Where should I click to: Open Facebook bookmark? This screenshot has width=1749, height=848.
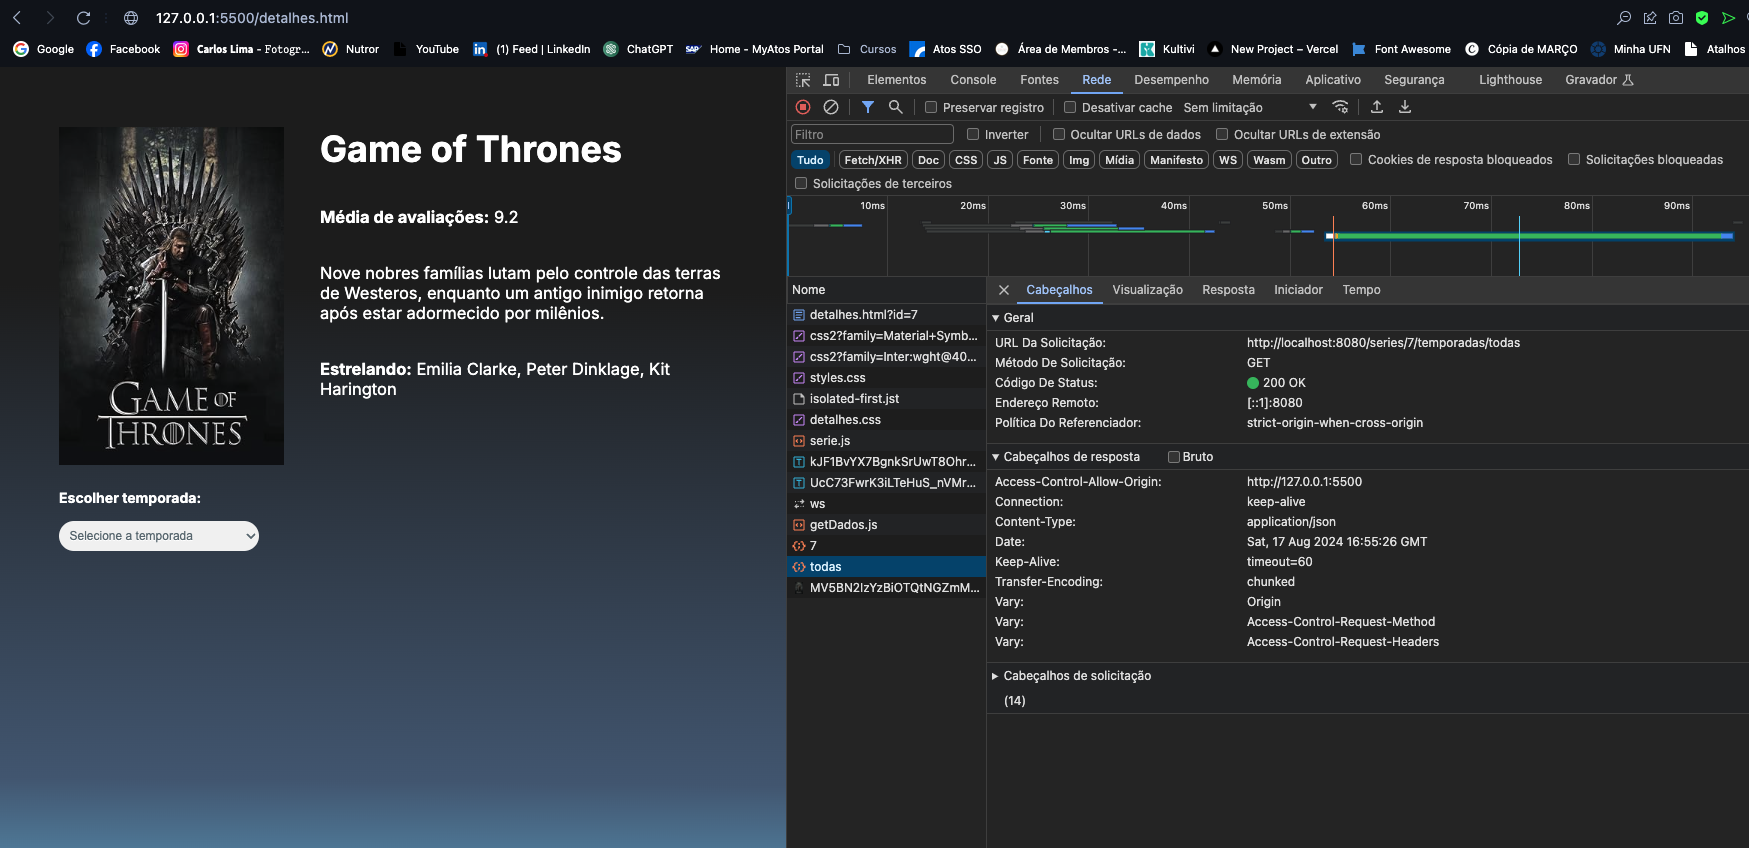tap(123, 49)
